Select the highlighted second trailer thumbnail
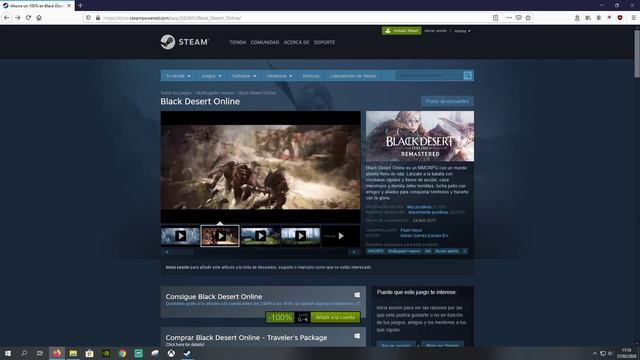The height and width of the screenshot is (360, 640). coord(220,236)
